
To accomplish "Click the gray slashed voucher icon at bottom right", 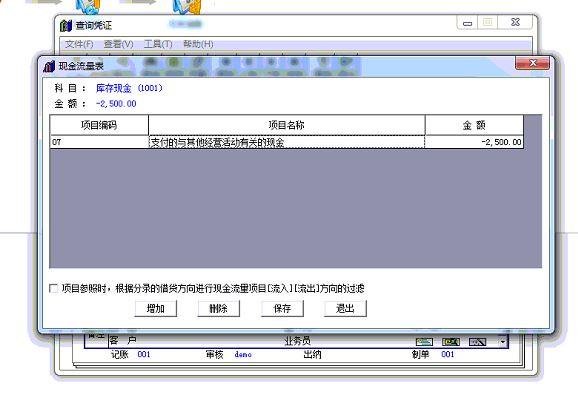I will (477, 342).
